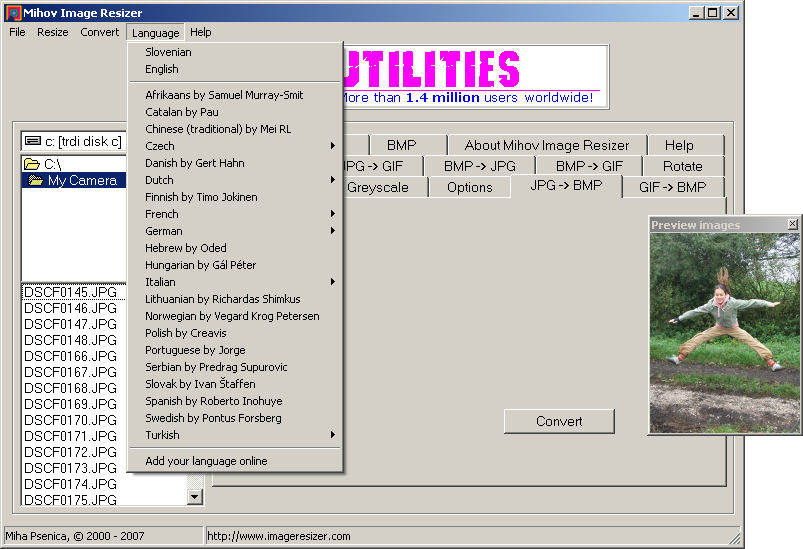Open the GIF -> BMP tab
The image size is (803, 549).
click(x=672, y=187)
